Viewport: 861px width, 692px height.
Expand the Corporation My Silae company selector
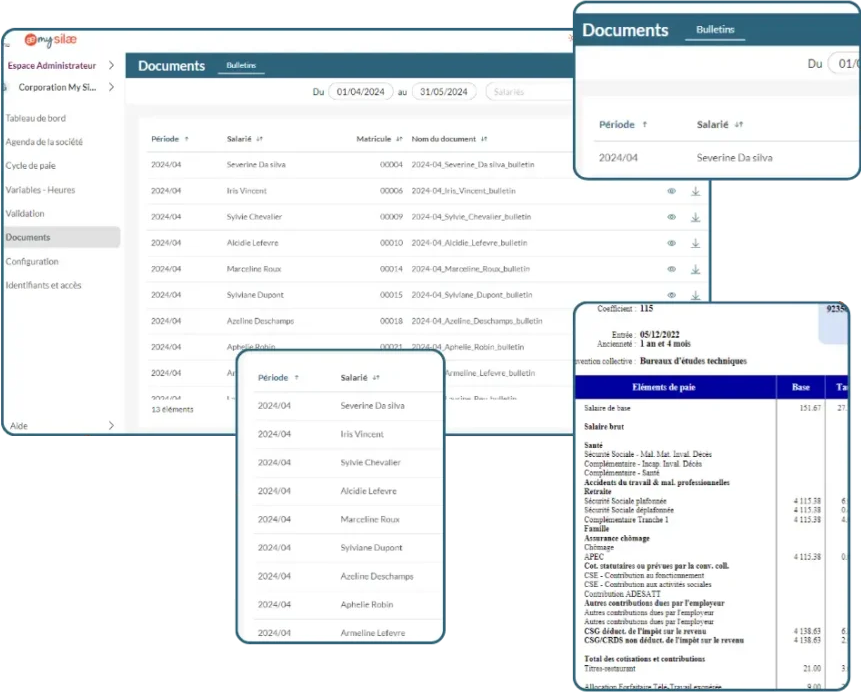[110, 87]
